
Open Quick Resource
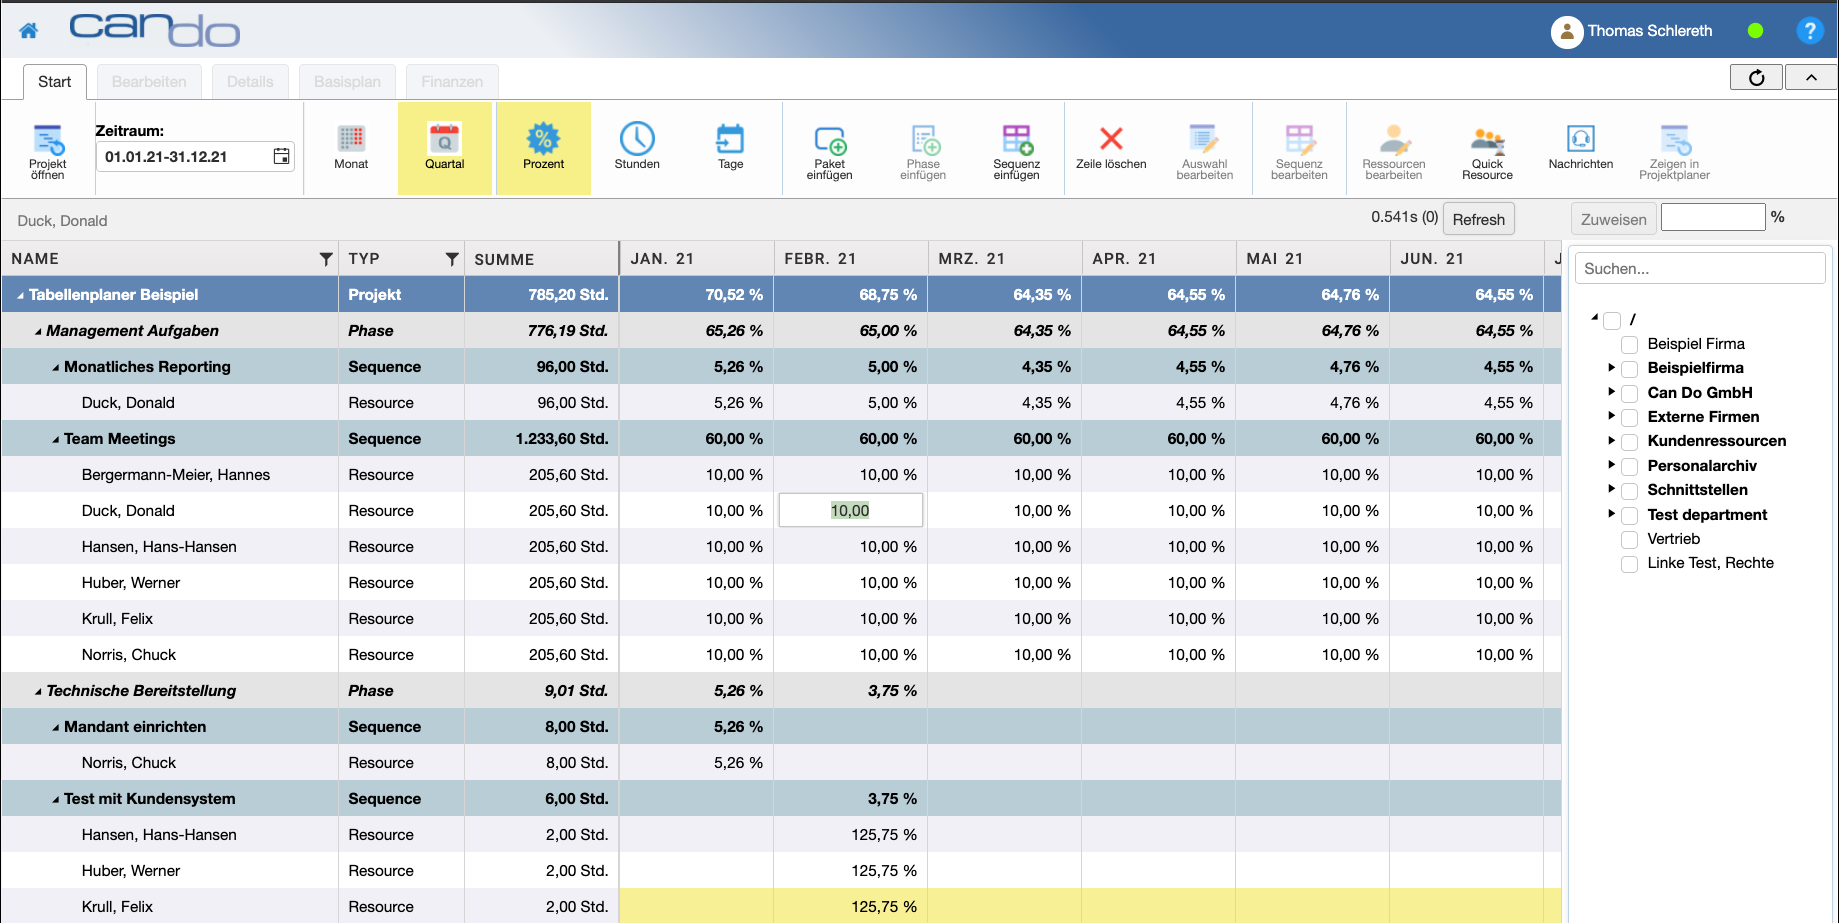point(1487,152)
